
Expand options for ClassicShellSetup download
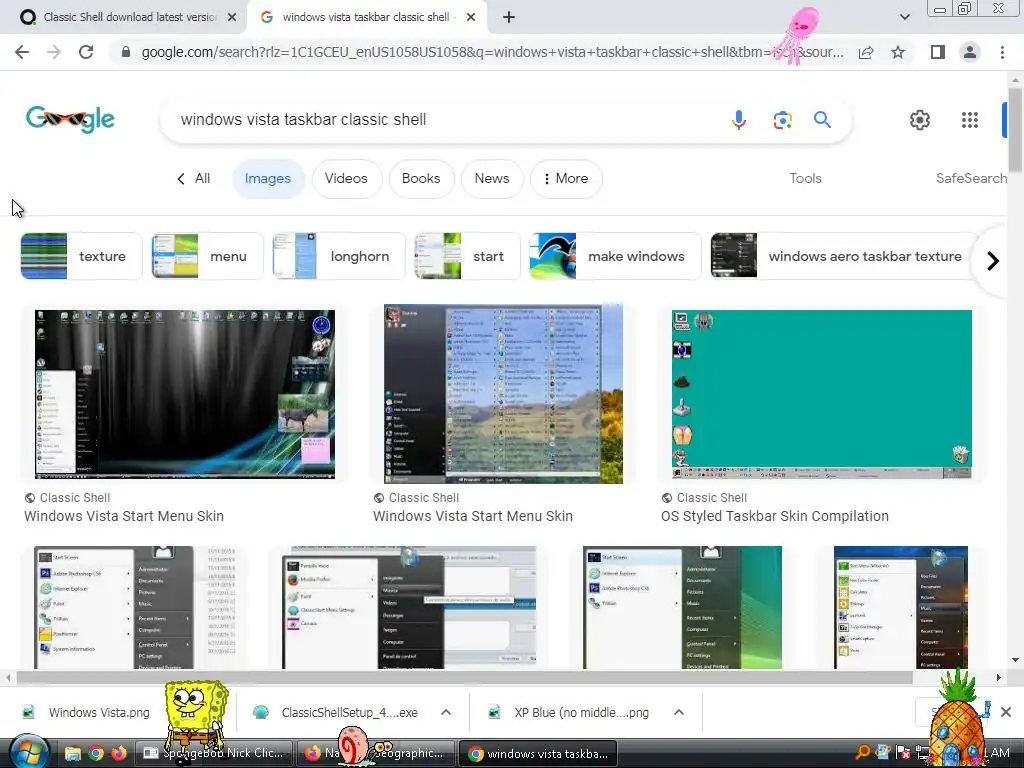pos(446,712)
